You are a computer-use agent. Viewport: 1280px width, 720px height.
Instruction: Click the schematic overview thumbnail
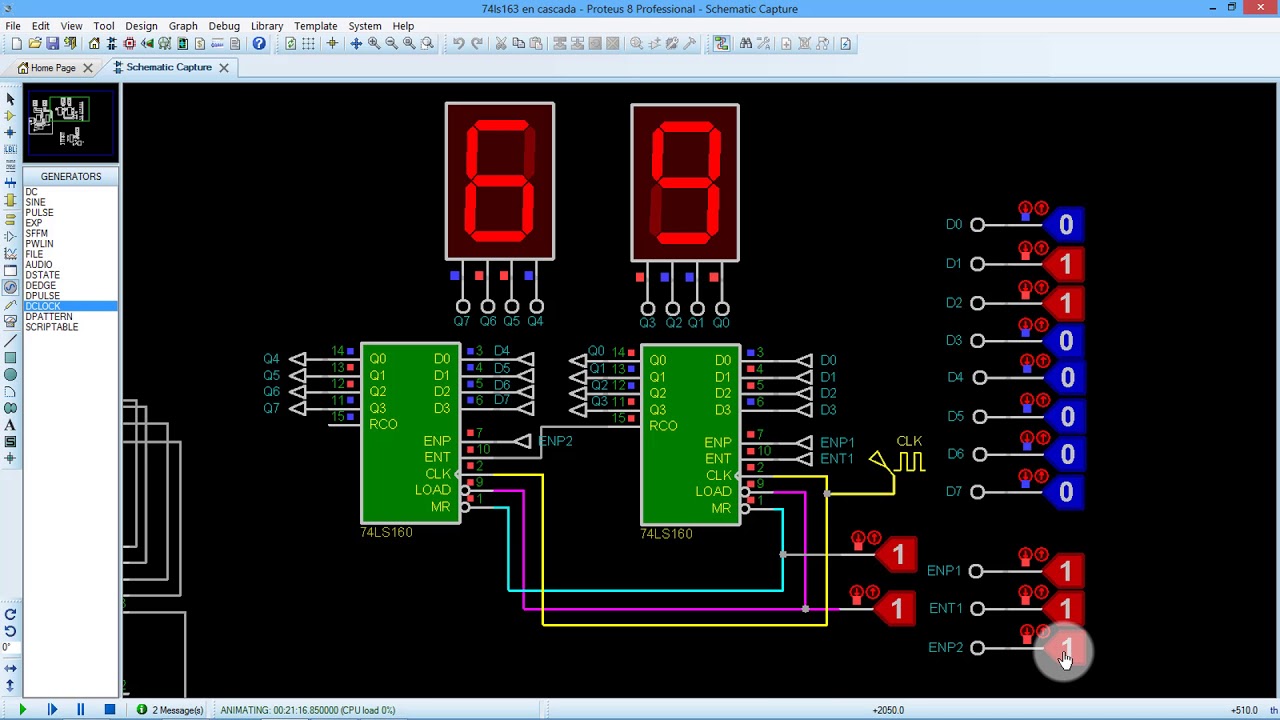point(71,124)
